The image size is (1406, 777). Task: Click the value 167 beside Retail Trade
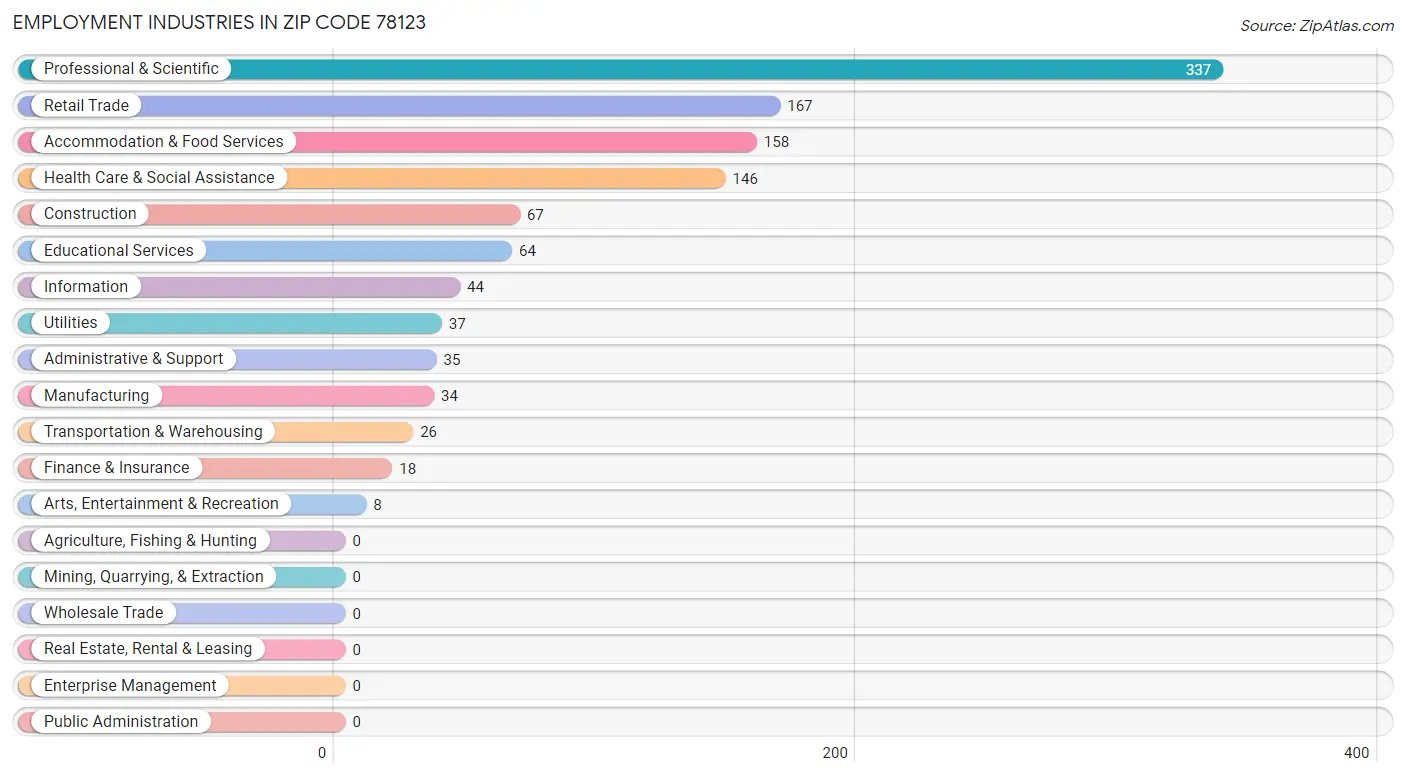800,105
